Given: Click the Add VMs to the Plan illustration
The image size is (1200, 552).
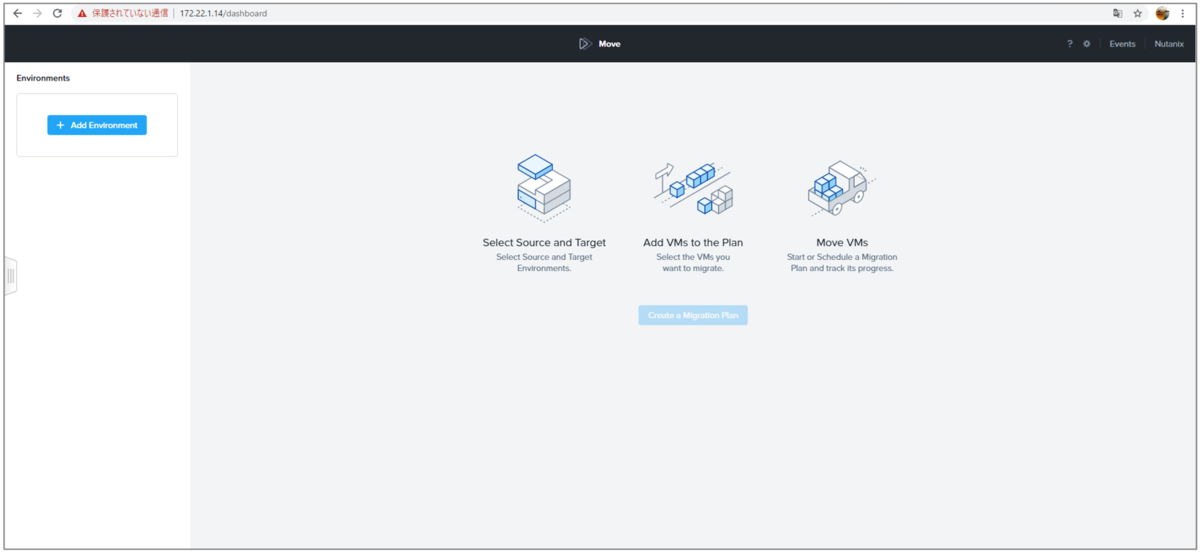Looking at the screenshot, I should coord(693,188).
